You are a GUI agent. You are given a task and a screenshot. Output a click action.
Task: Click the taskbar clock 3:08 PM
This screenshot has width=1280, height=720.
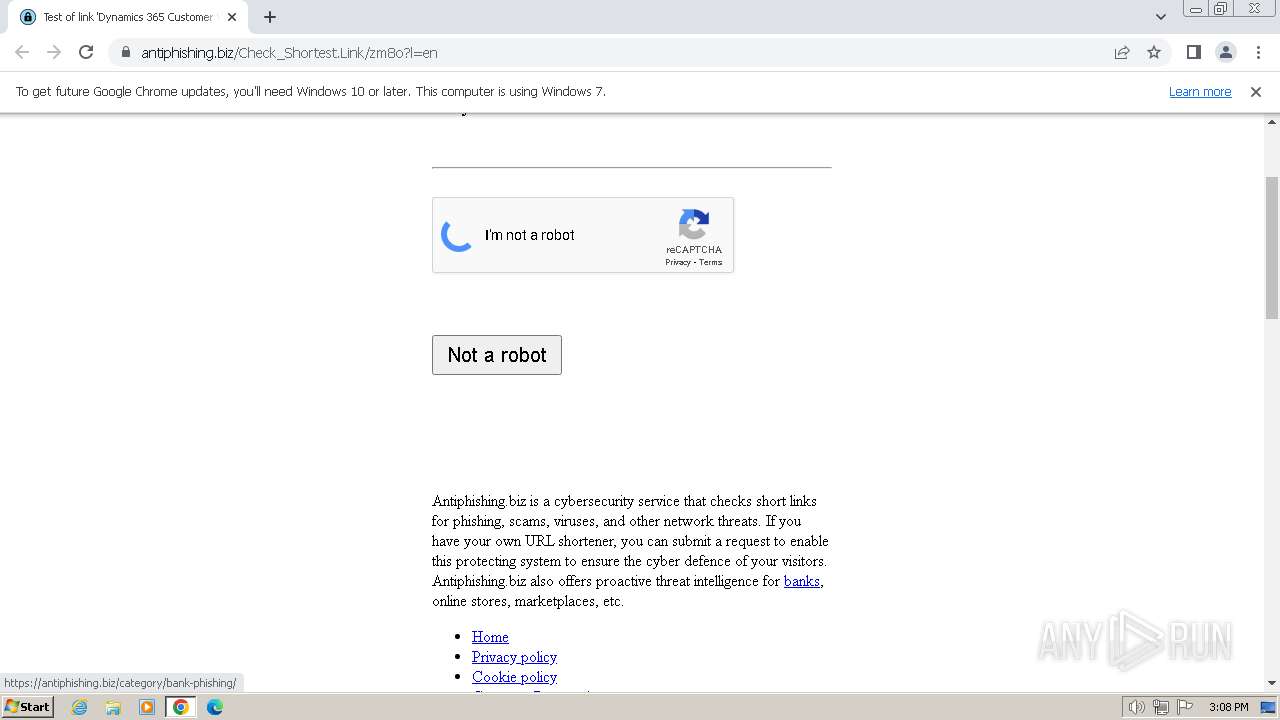(x=1228, y=707)
